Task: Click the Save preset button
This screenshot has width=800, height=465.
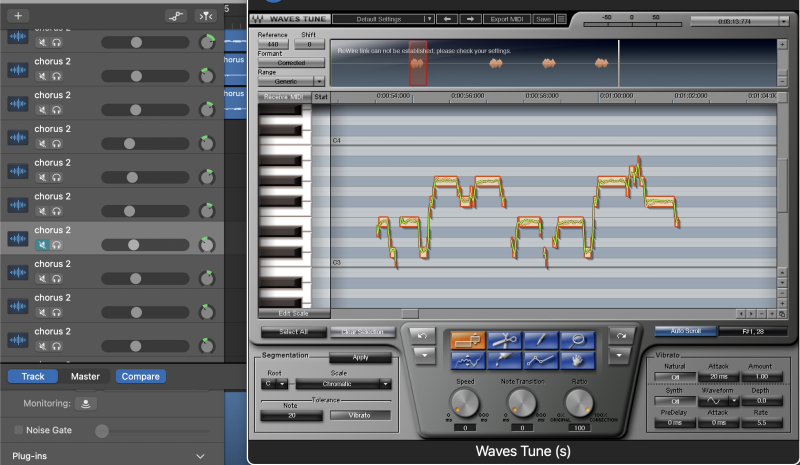Action: (543, 19)
